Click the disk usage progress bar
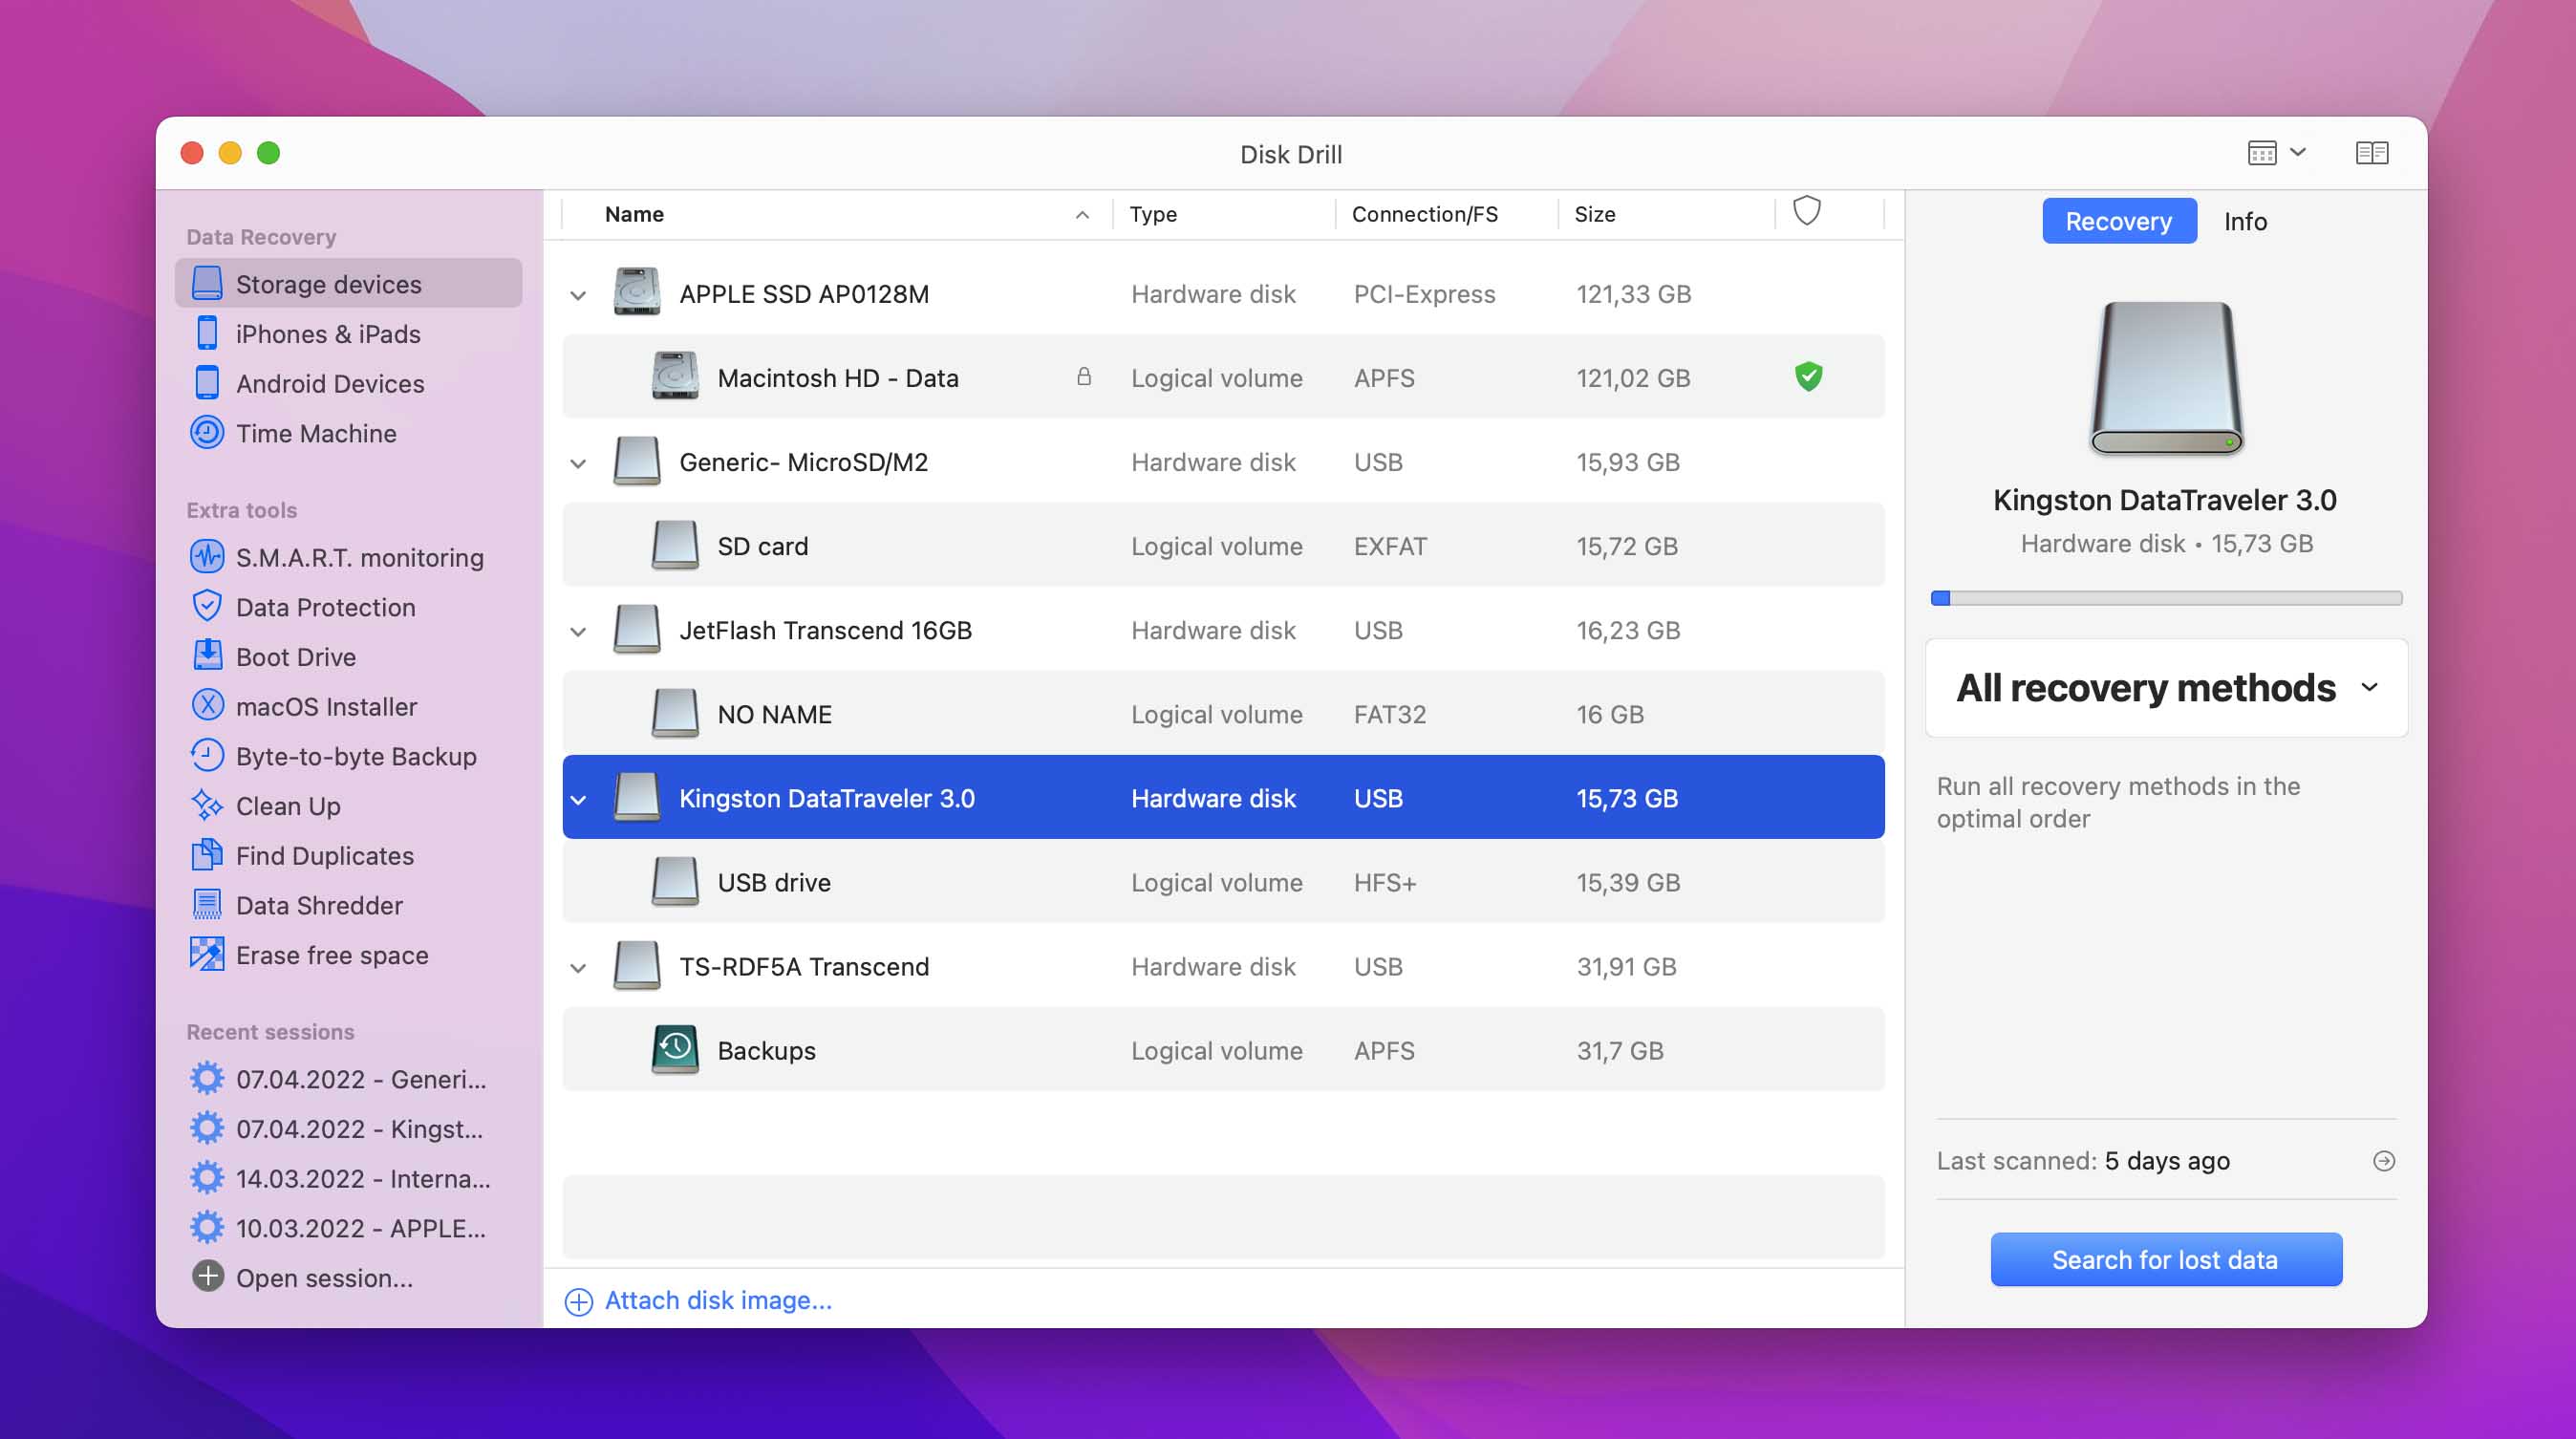Viewport: 2576px width, 1439px height. (x=2165, y=598)
